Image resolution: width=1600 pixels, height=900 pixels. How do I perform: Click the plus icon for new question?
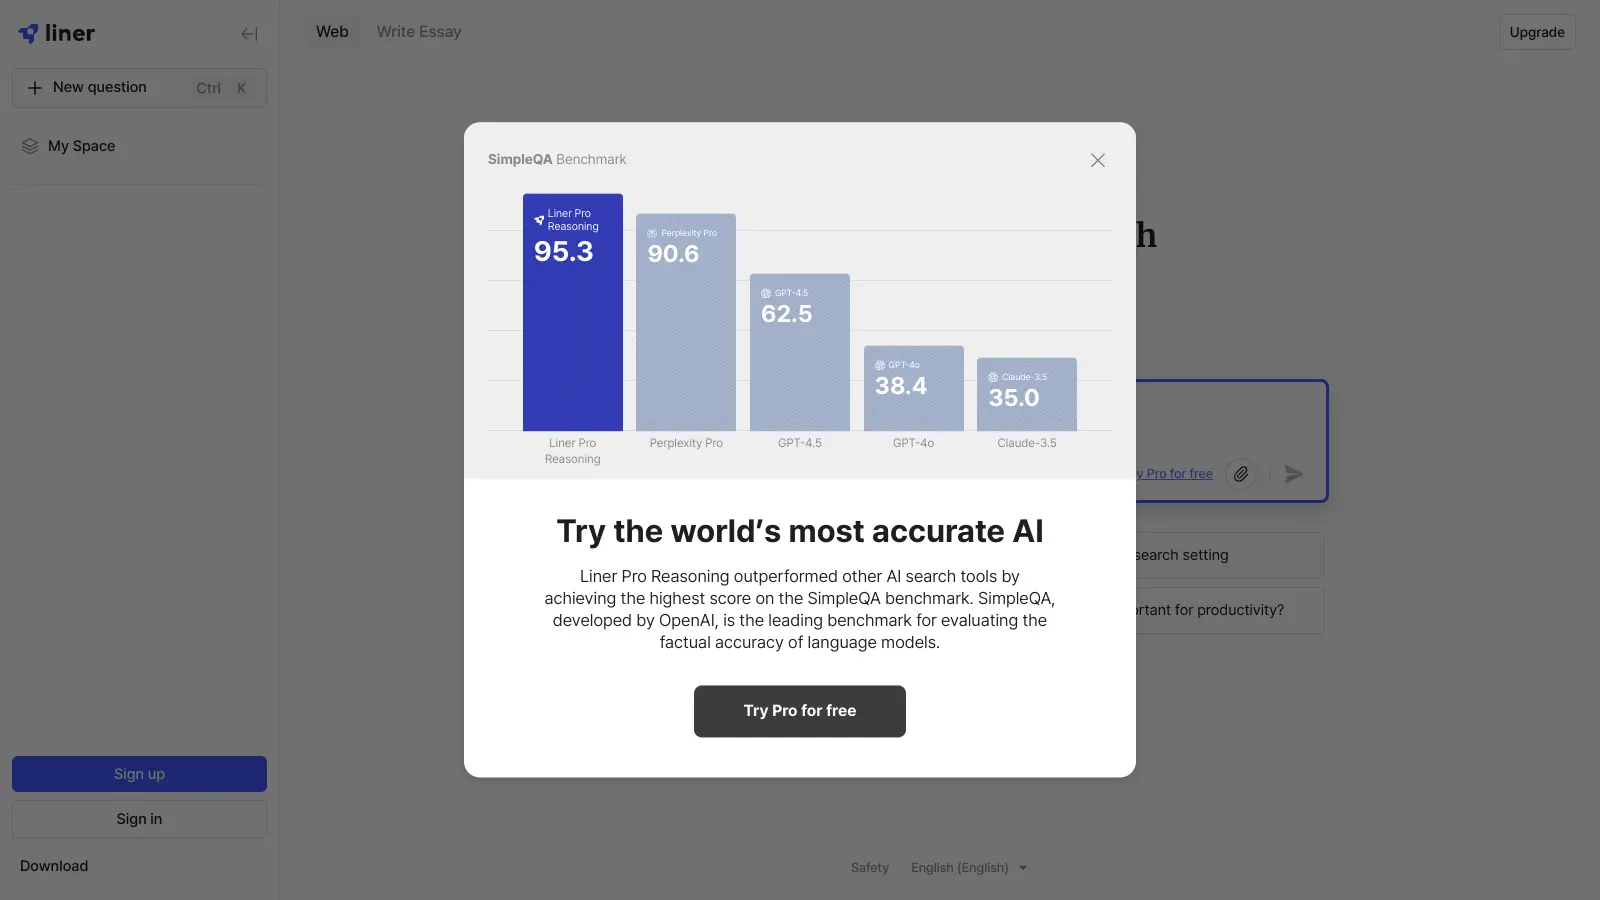[35, 88]
